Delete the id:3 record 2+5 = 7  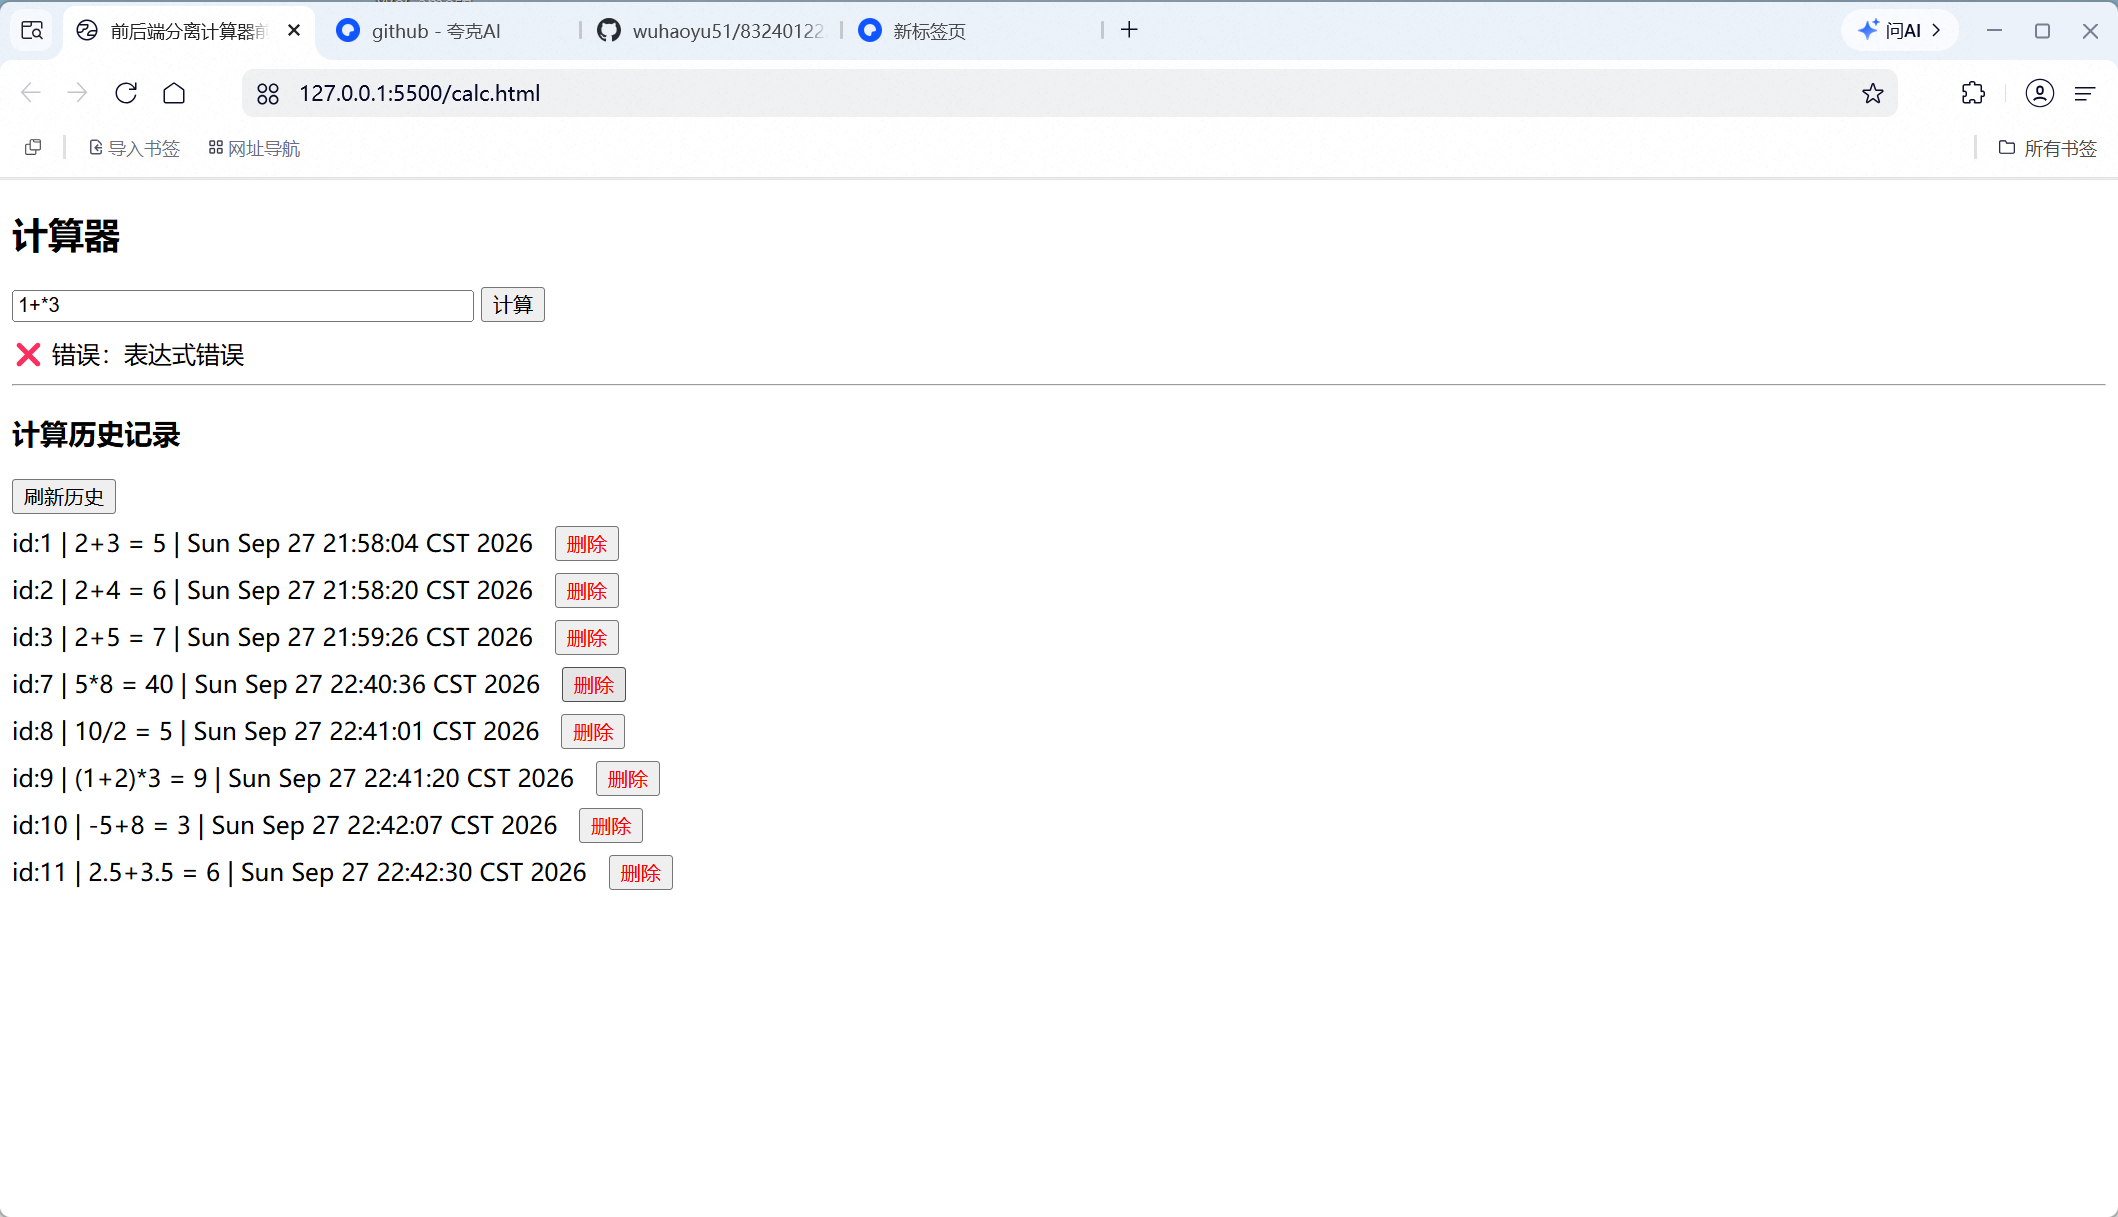point(587,638)
